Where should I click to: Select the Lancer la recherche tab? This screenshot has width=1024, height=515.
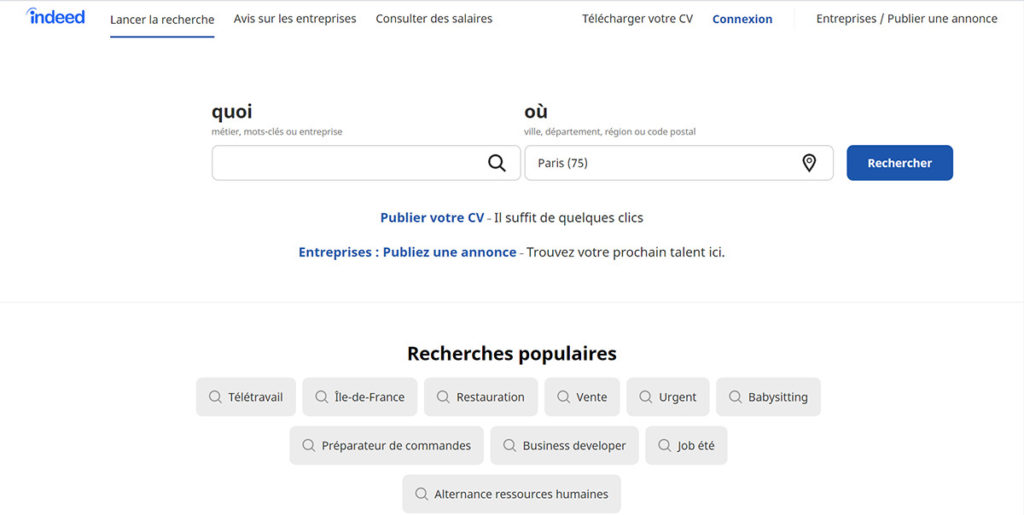pos(162,20)
